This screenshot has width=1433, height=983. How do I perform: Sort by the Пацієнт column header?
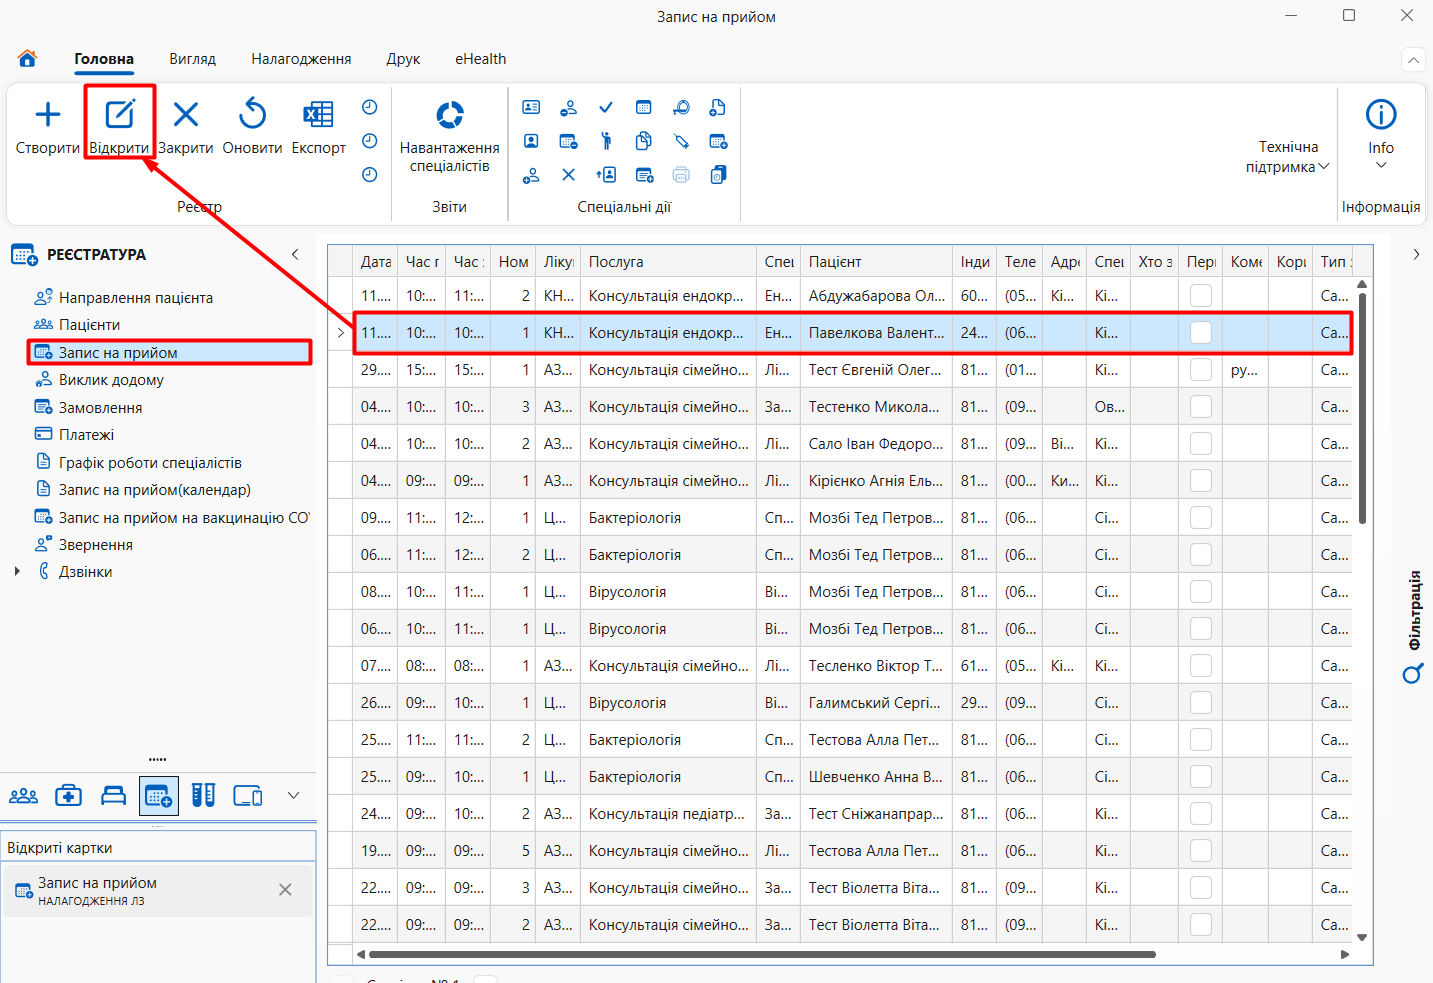pos(876,261)
